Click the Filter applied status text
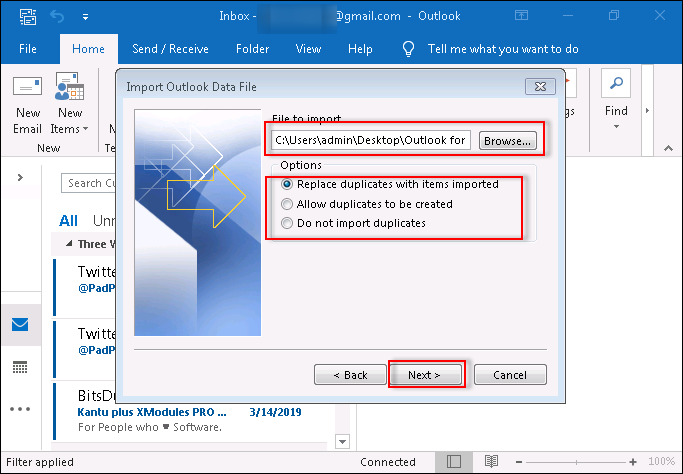 [x=40, y=462]
